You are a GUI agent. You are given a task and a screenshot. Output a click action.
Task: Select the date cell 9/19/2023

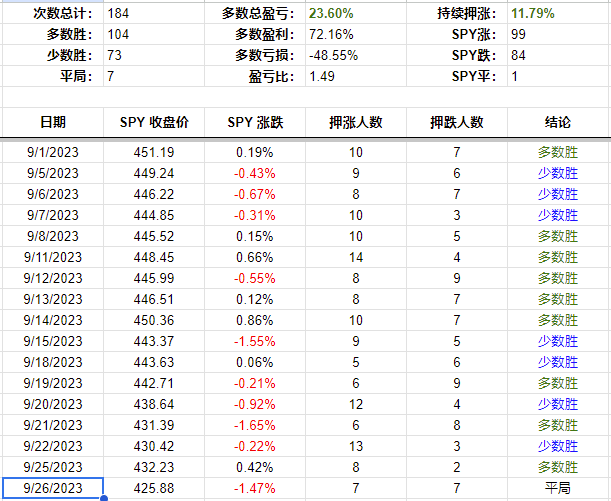[x=53, y=383]
